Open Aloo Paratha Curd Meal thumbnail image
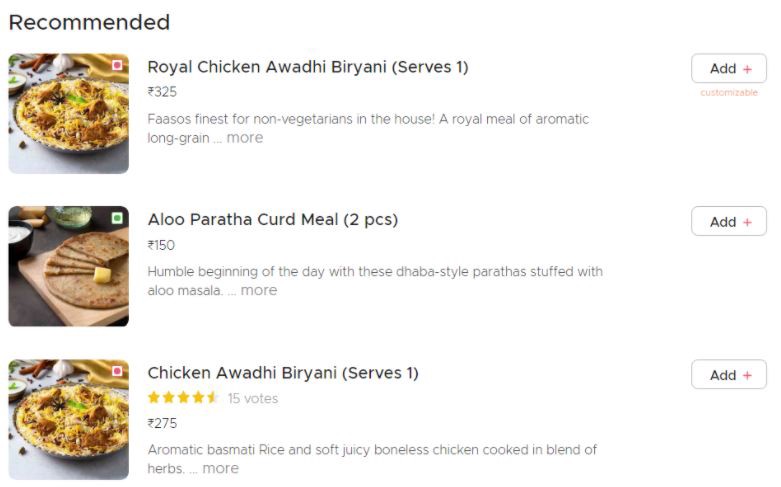 point(68,266)
